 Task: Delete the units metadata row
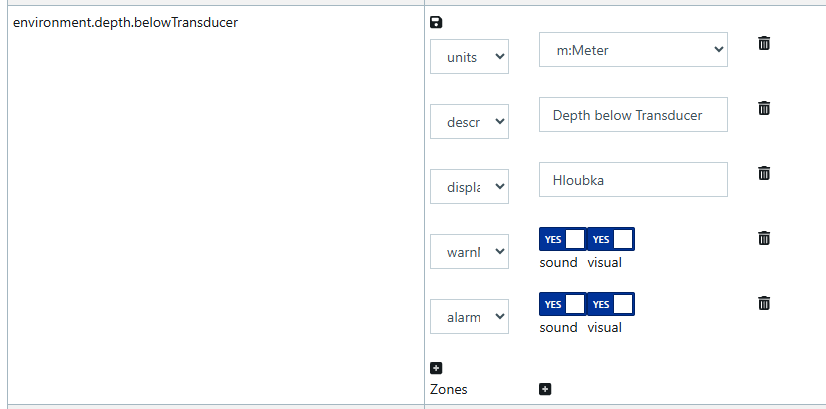coord(764,43)
